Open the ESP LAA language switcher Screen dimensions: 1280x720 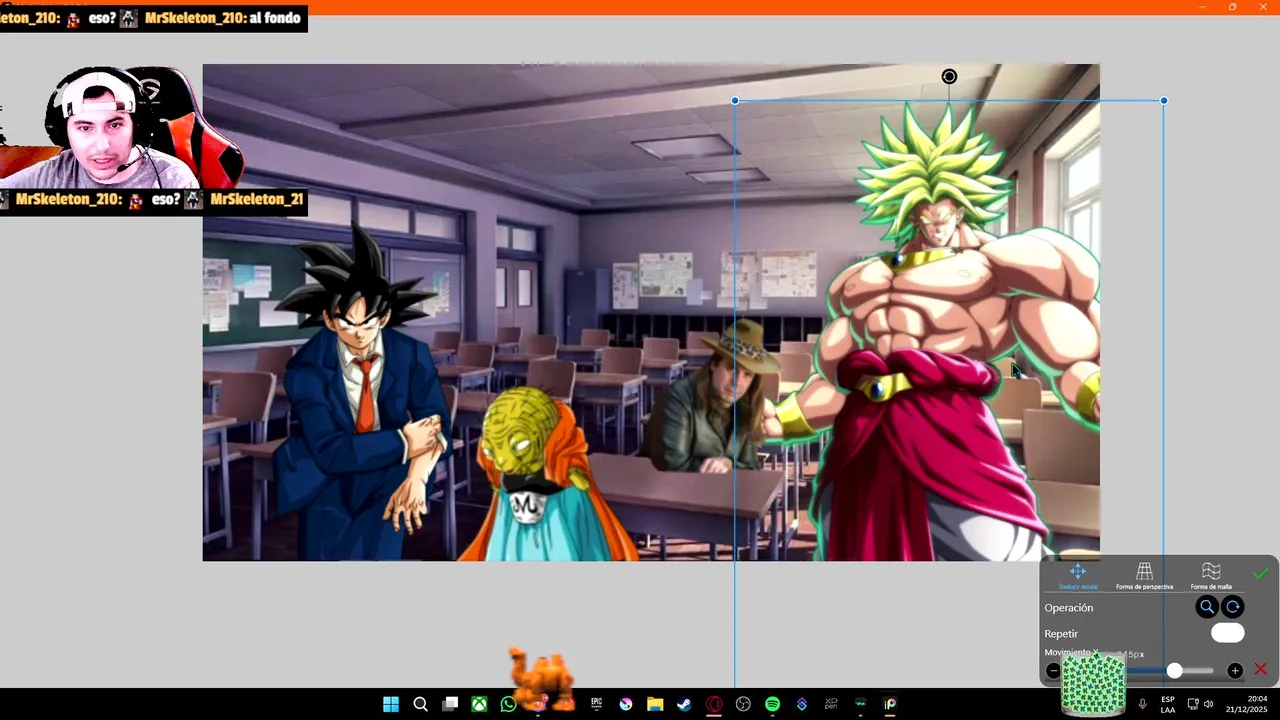pos(1168,704)
